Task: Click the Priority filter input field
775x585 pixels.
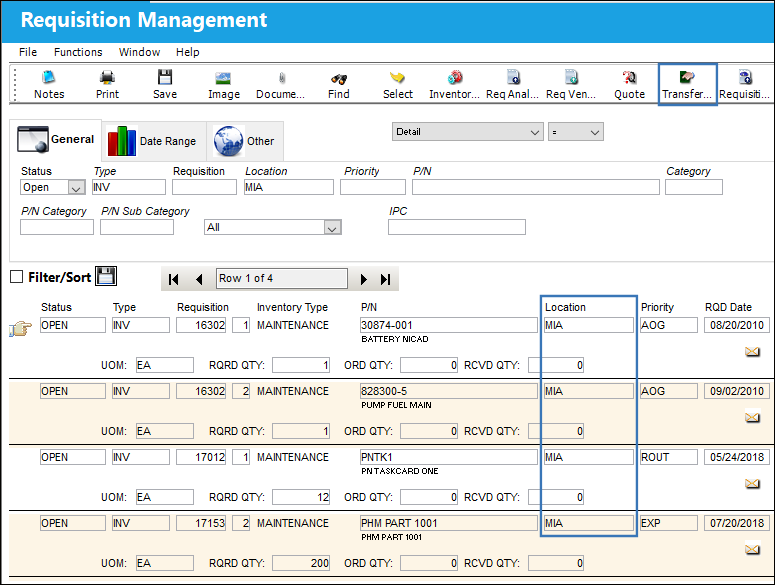Action: (x=373, y=187)
